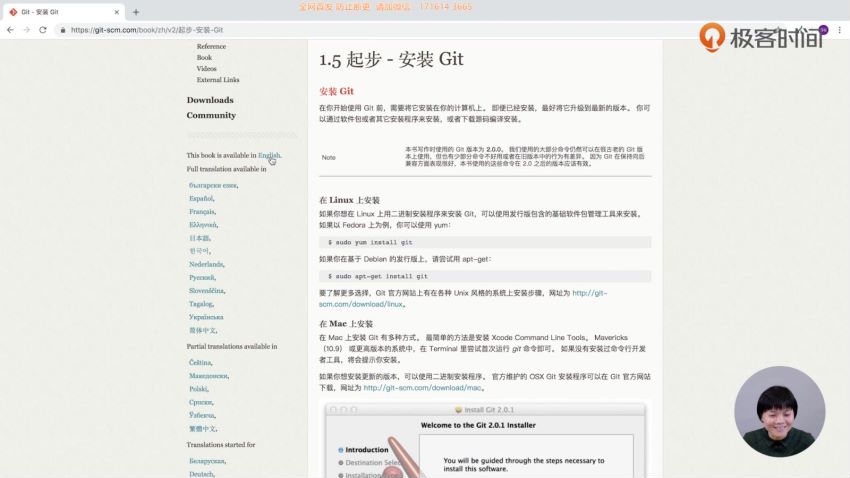The image size is (850, 478).
Task: Open the Македонски partial translation
Action: pos(208,376)
